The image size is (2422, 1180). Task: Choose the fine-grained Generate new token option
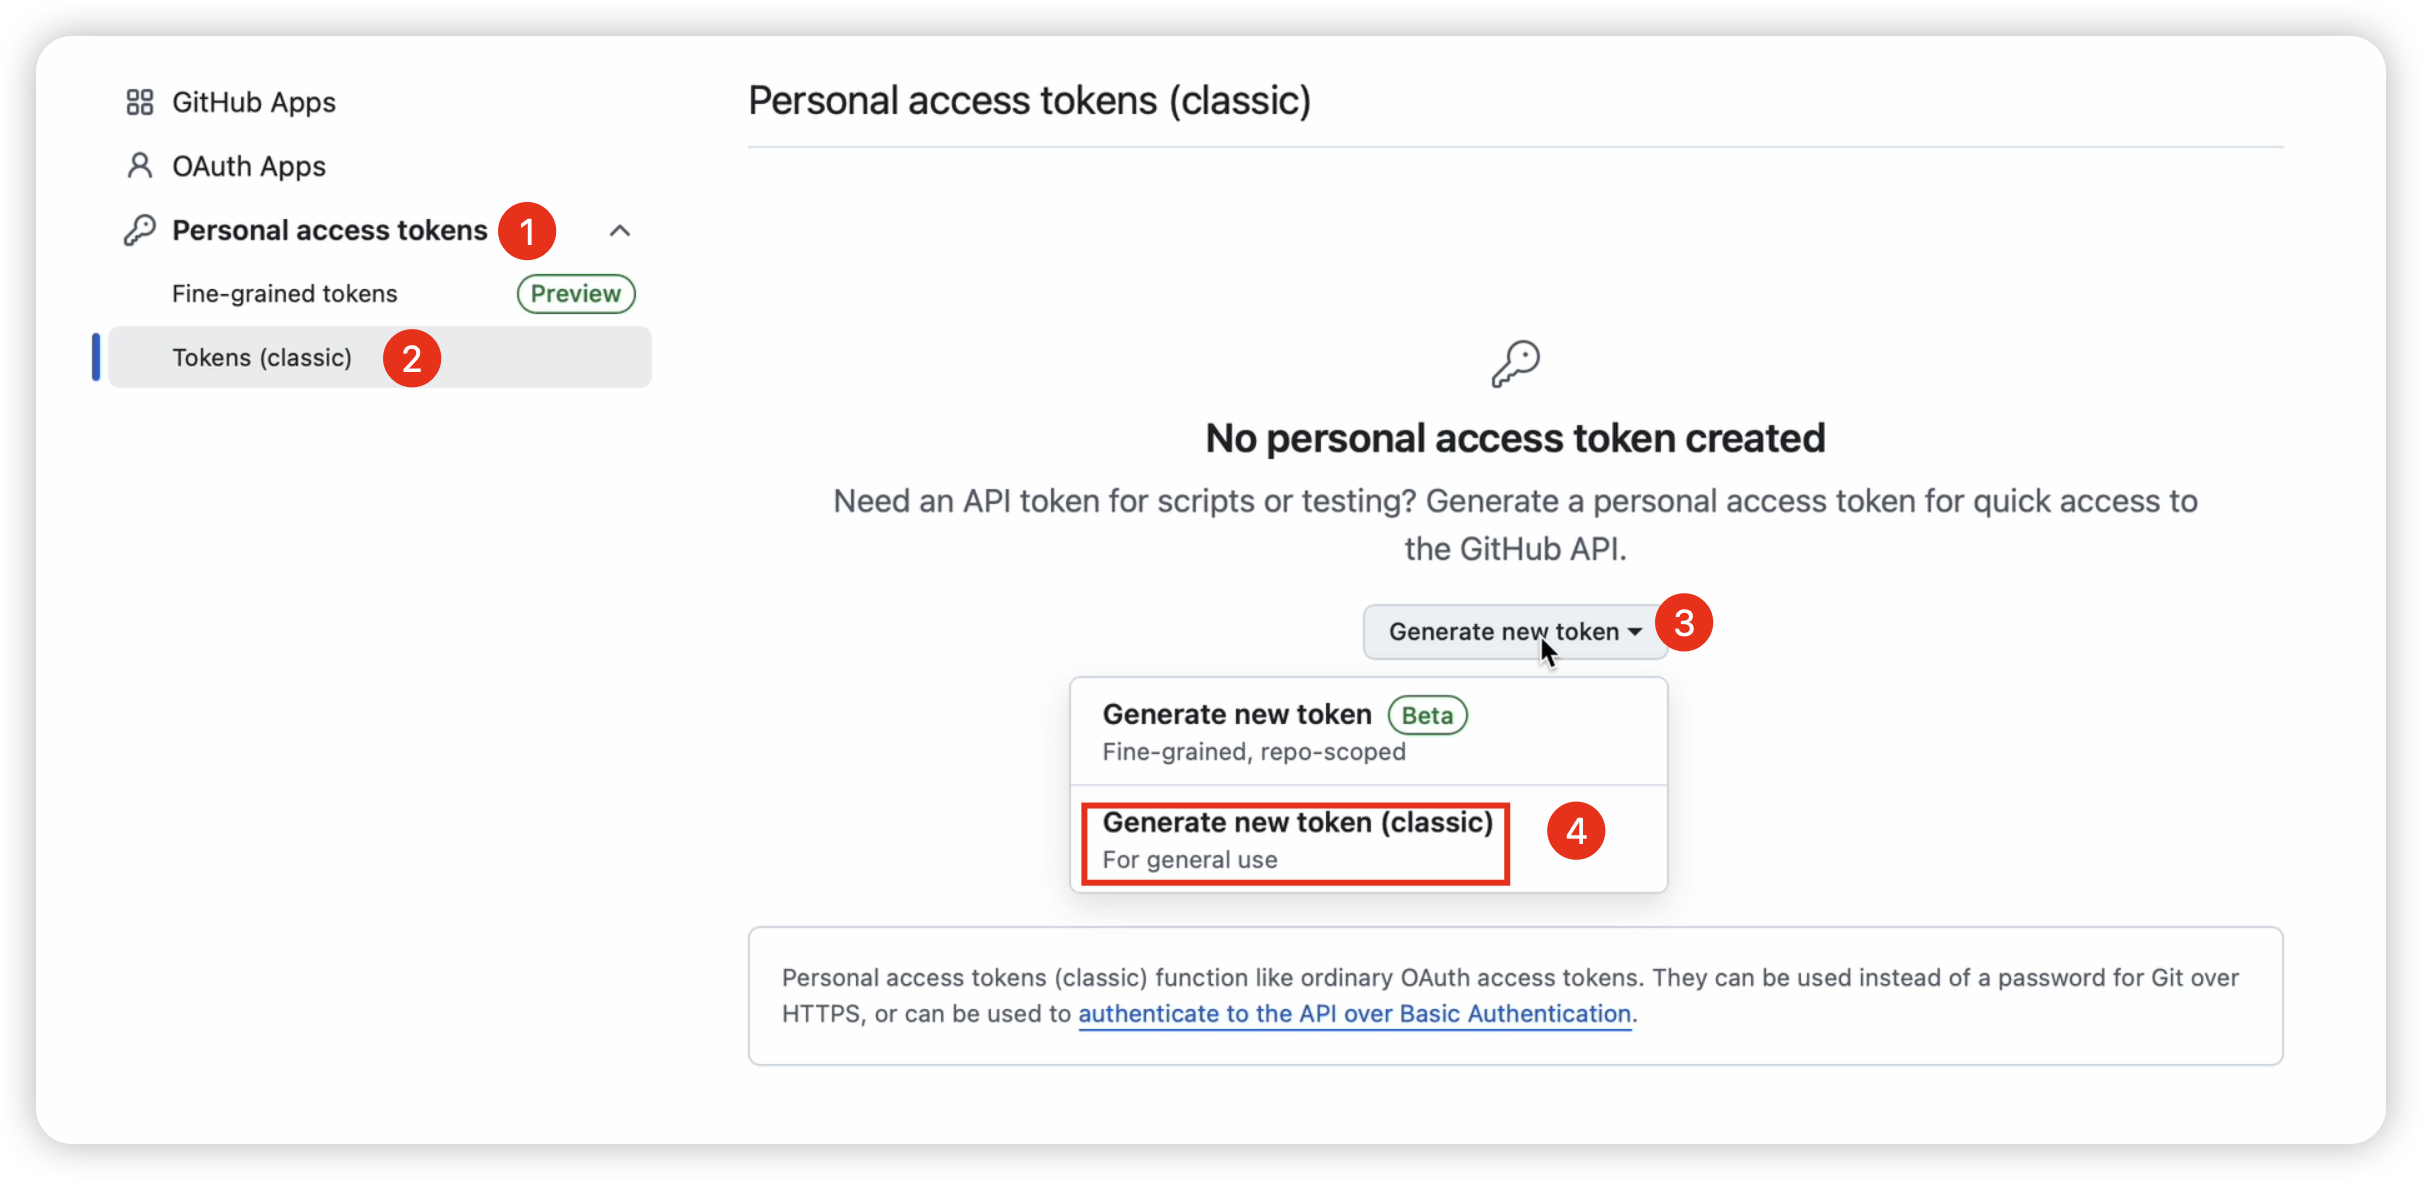(1236, 732)
